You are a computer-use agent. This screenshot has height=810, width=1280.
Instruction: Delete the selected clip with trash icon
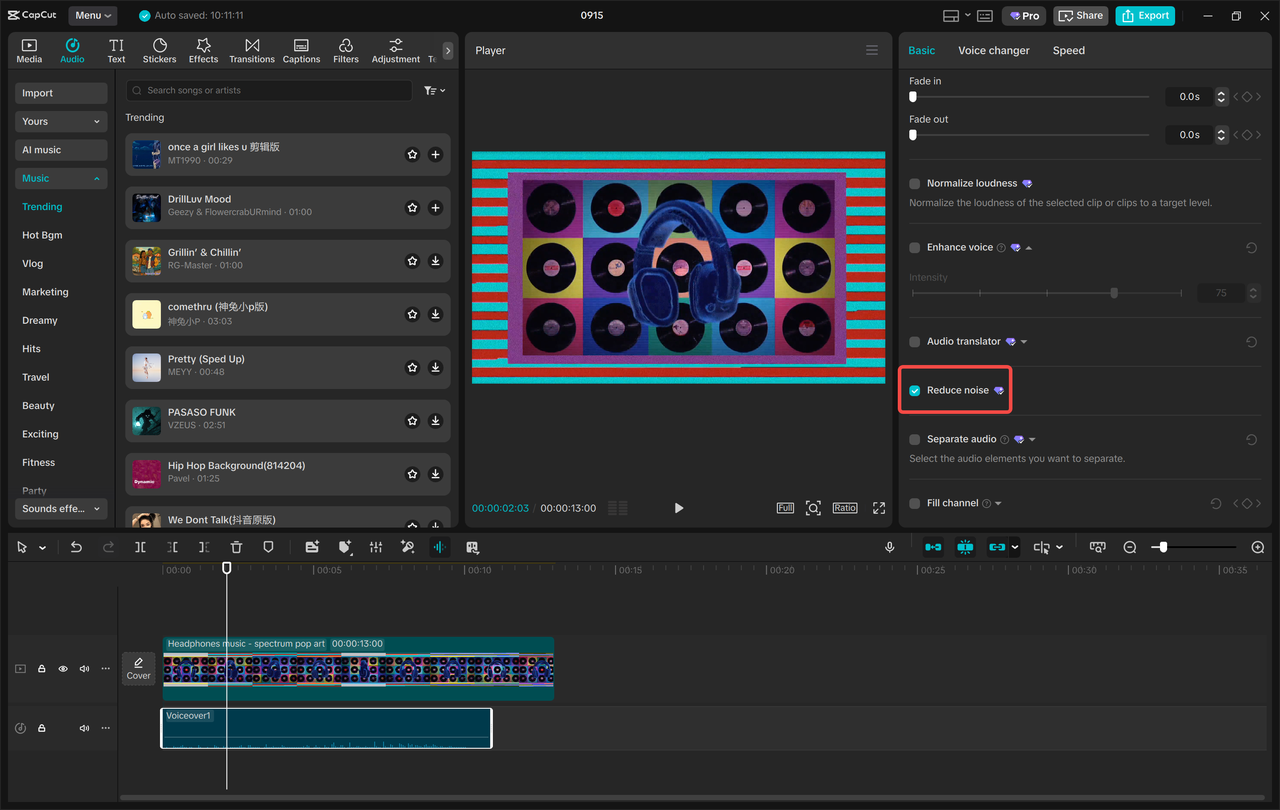tap(236, 547)
